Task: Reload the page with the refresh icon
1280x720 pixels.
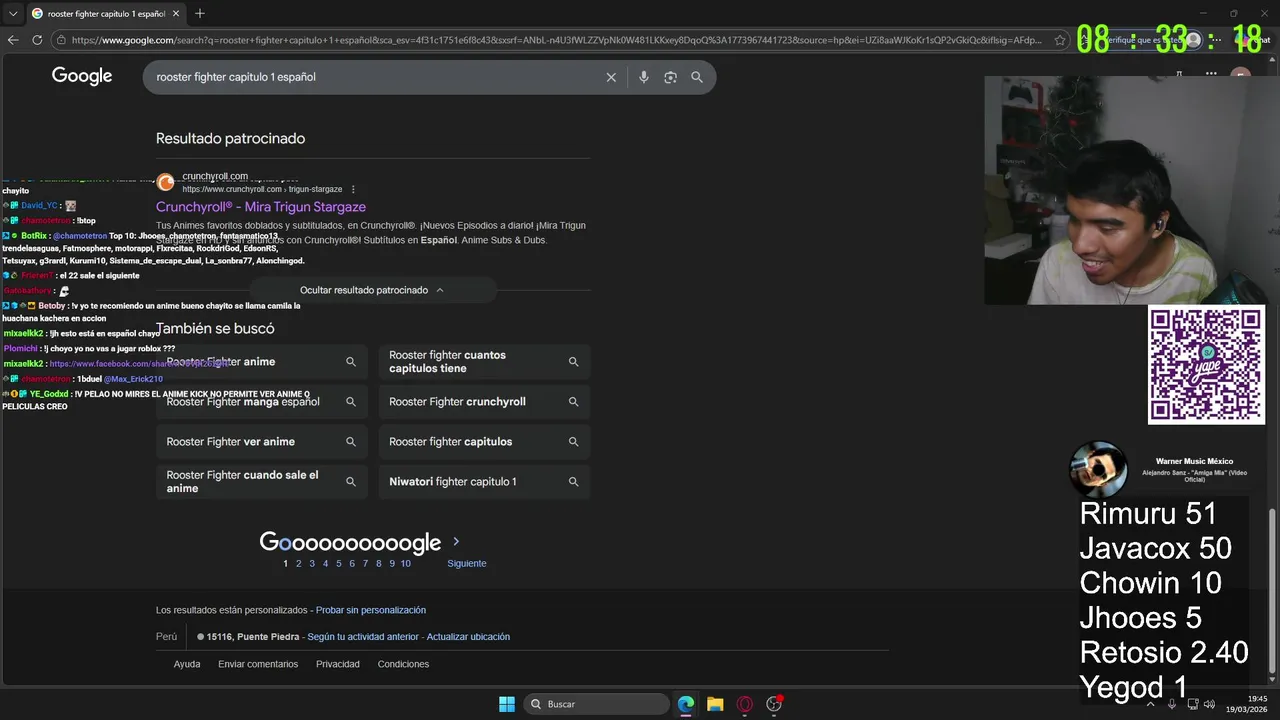Action: tap(37, 40)
